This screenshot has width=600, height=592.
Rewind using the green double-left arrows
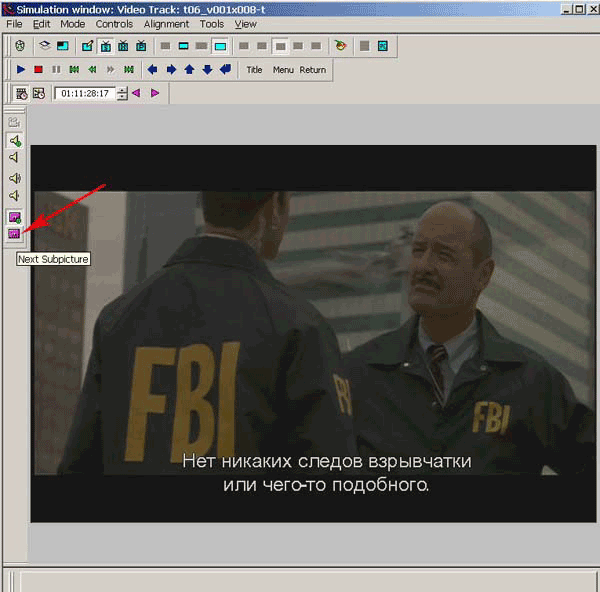92,70
